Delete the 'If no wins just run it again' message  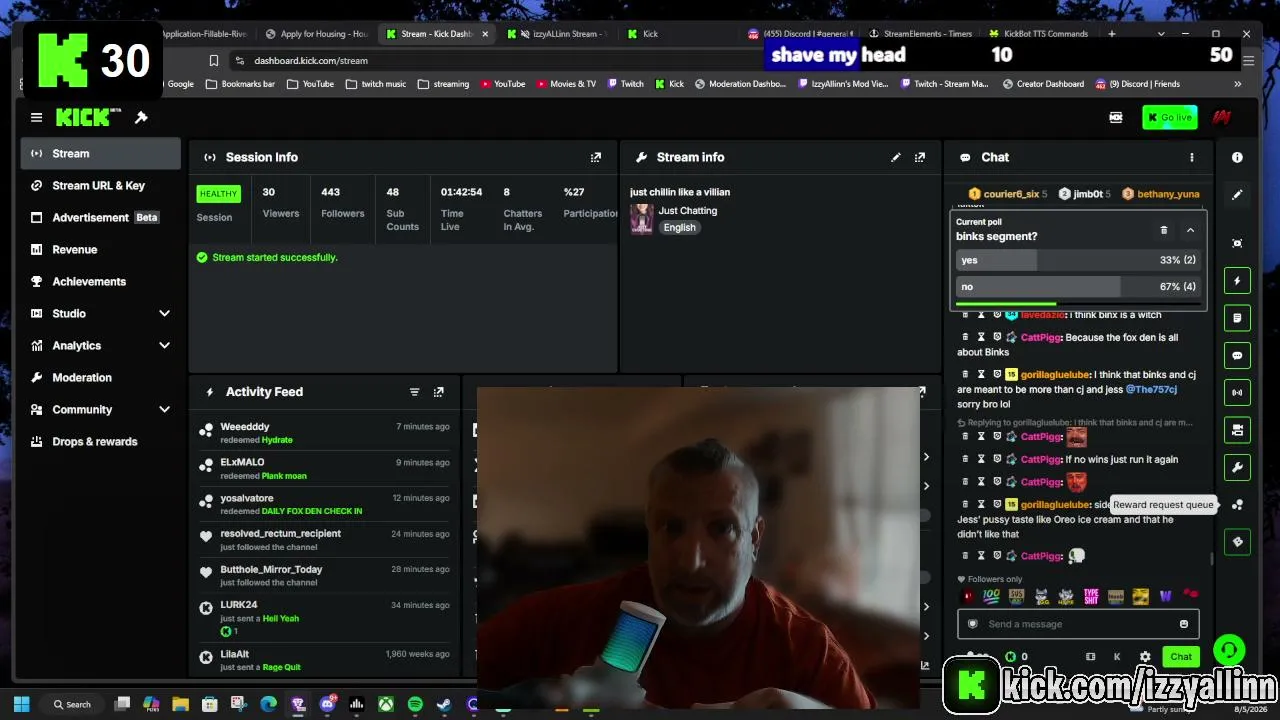click(965, 459)
